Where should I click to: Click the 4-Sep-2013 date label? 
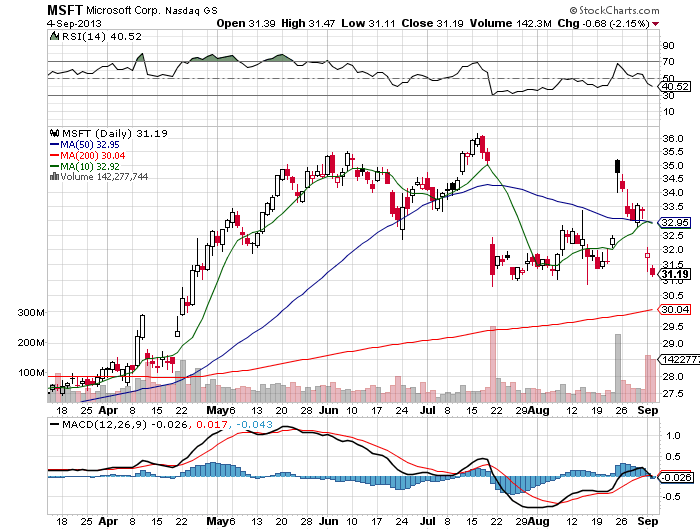coord(74,24)
